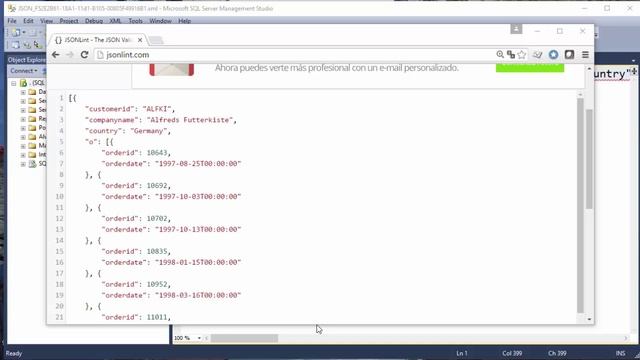Click the page icon beside jsonlint.com
Screen dimensions: 640x360
point(100,55)
